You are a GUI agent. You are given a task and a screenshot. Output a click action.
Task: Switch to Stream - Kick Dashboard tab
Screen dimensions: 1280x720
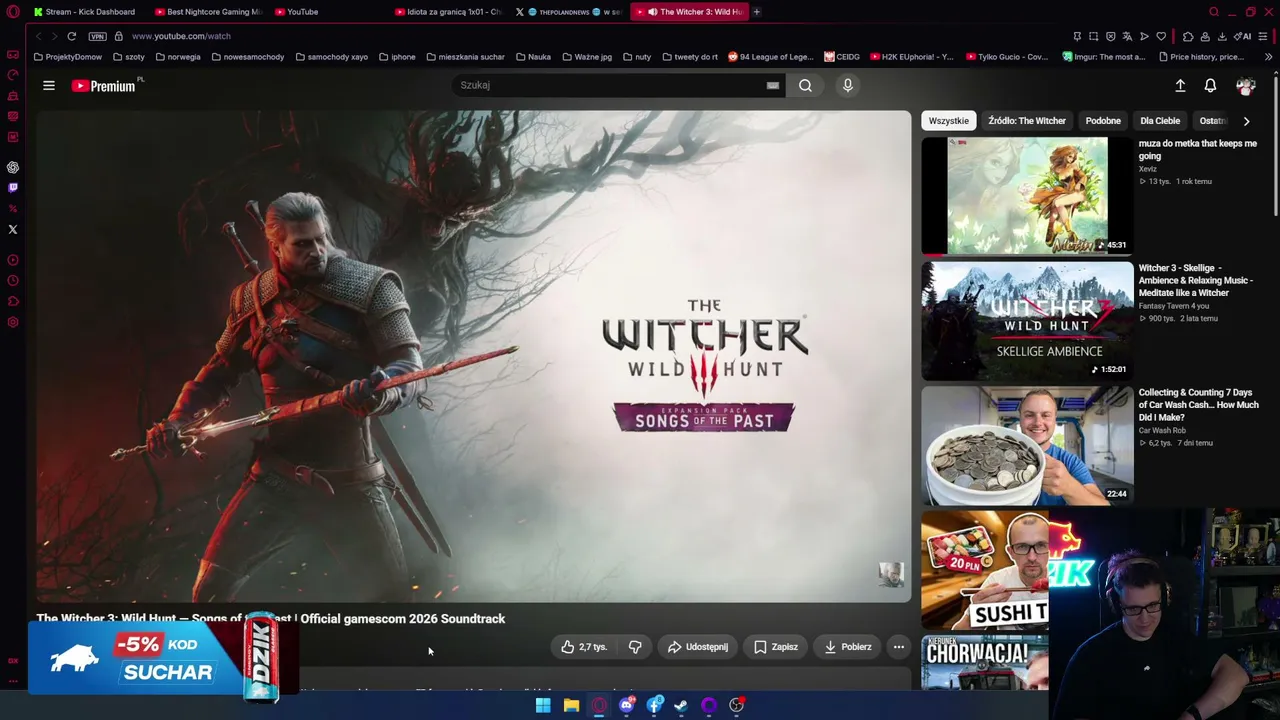pyautogui.click(x=84, y=12)
